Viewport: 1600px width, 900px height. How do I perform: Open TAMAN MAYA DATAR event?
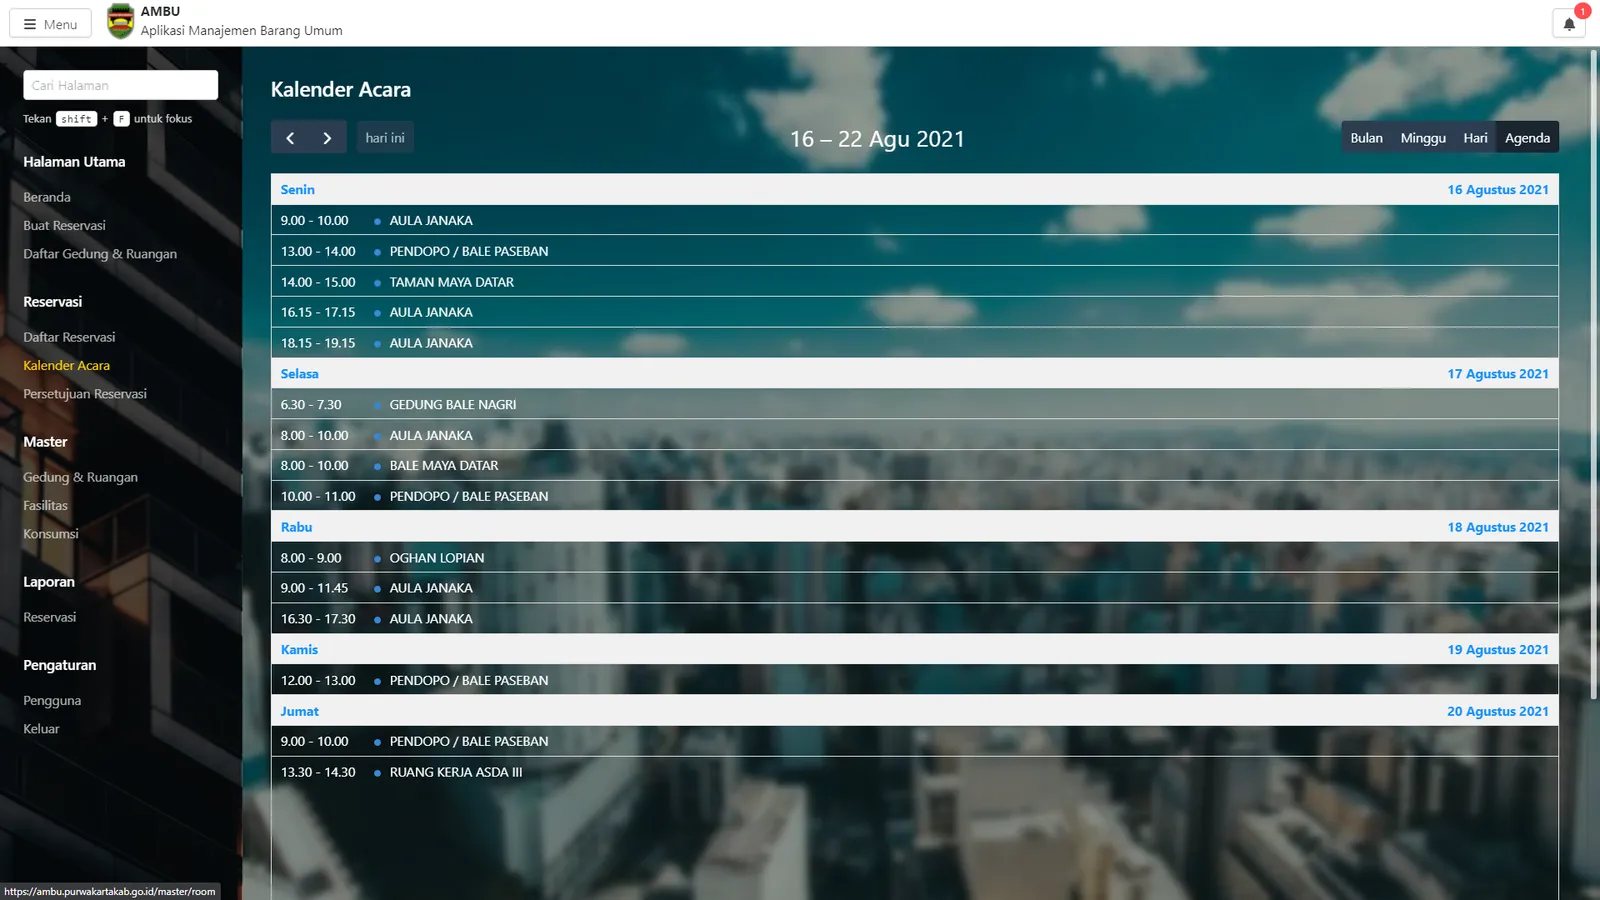coord(914,282)
